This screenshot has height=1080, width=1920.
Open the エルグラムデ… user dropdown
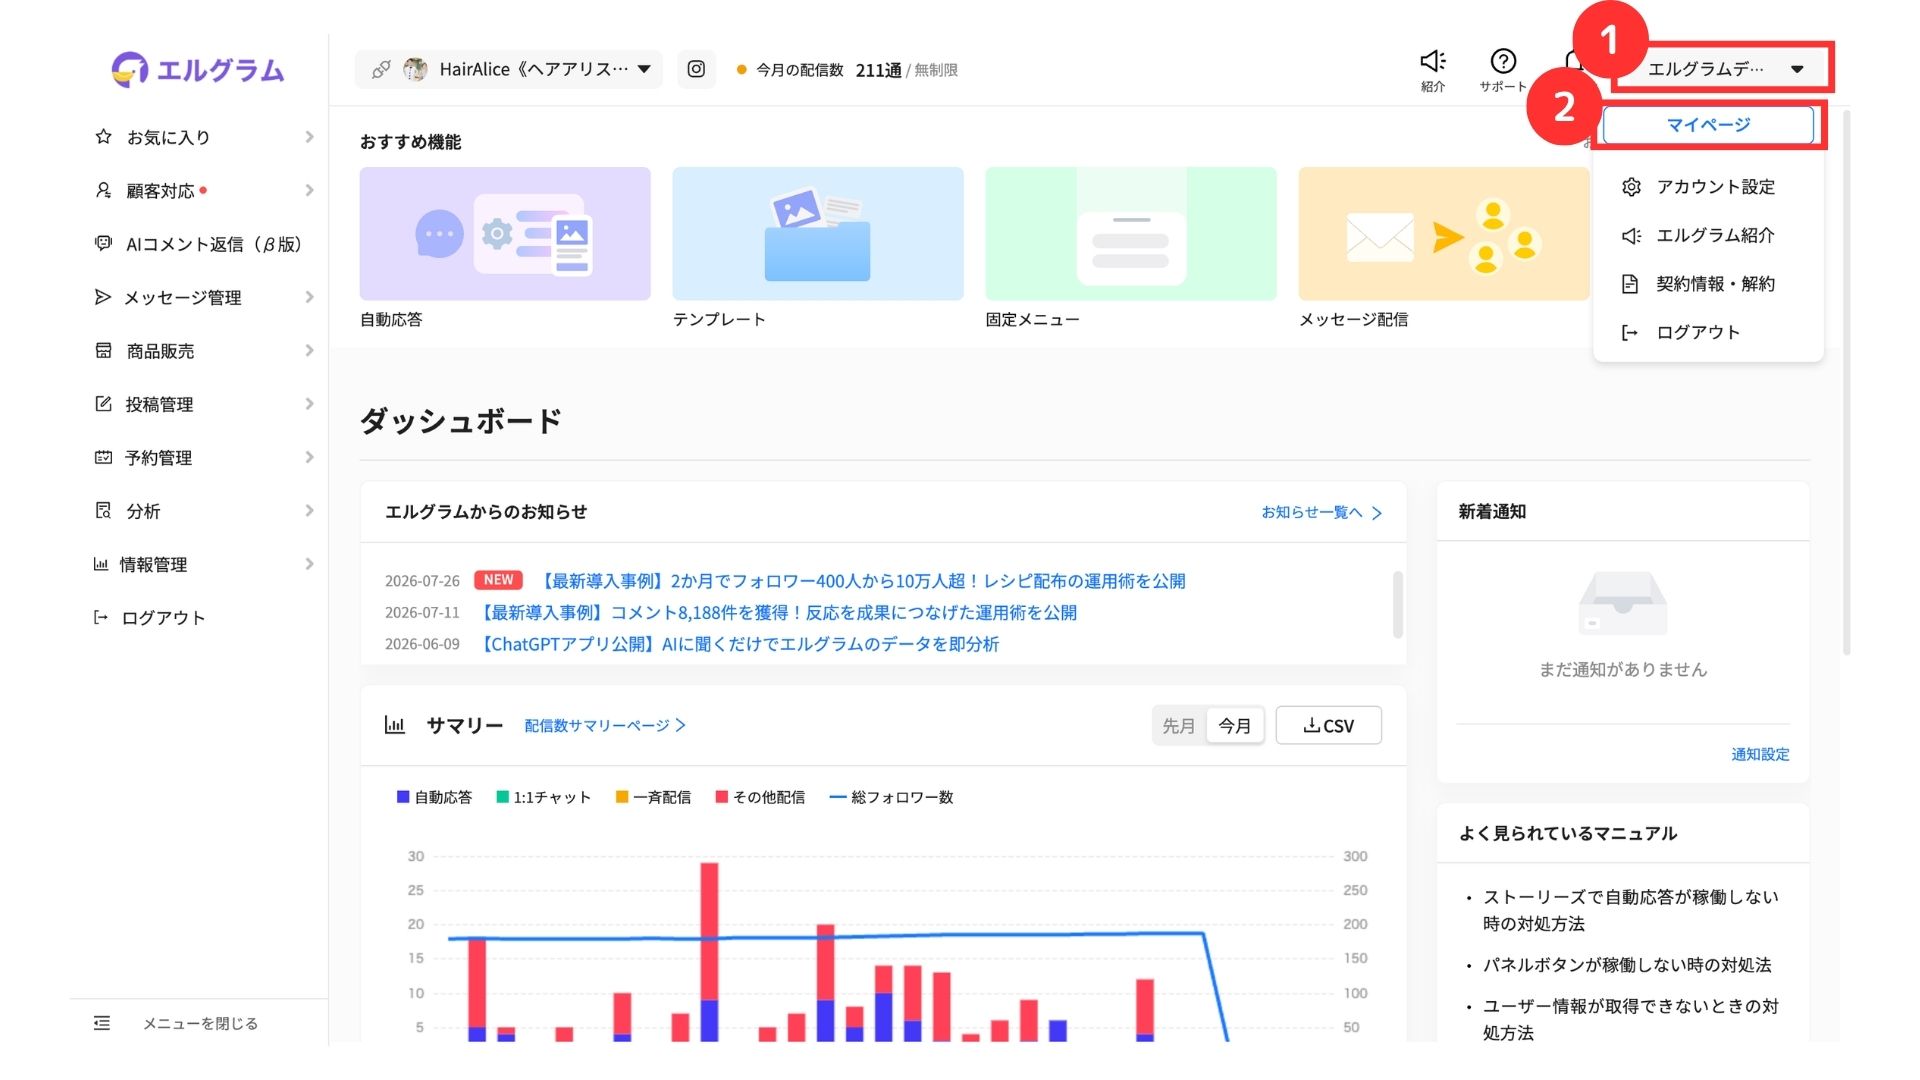pos(1724,69)
